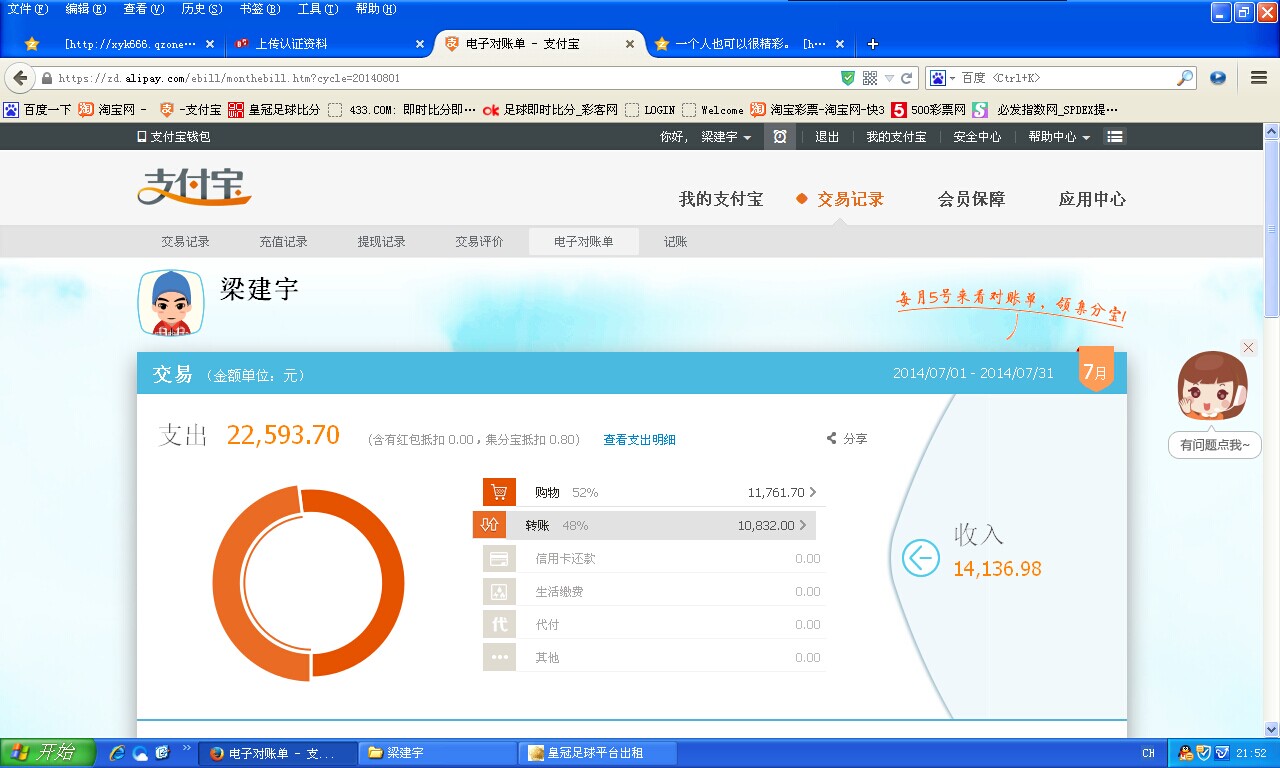Open 会员保障 navigation item

pos(971,199)
